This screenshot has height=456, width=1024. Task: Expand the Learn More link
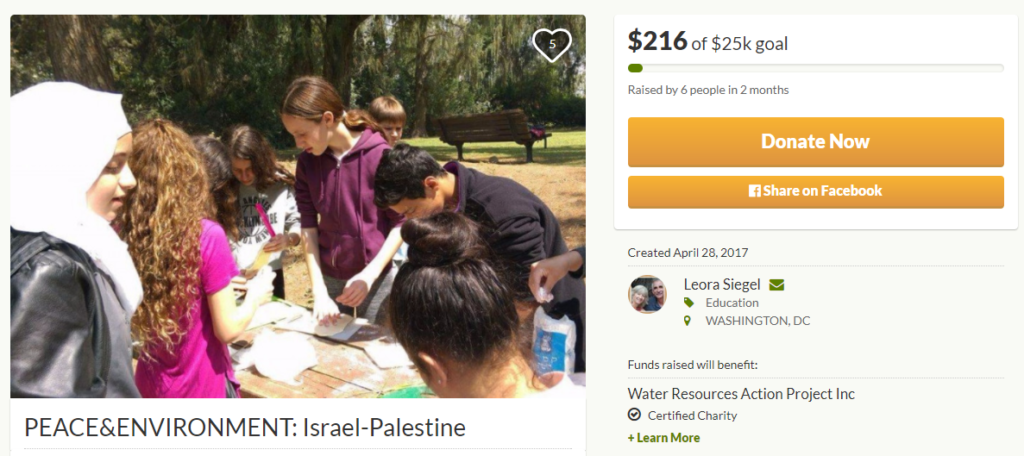[664, 438]
